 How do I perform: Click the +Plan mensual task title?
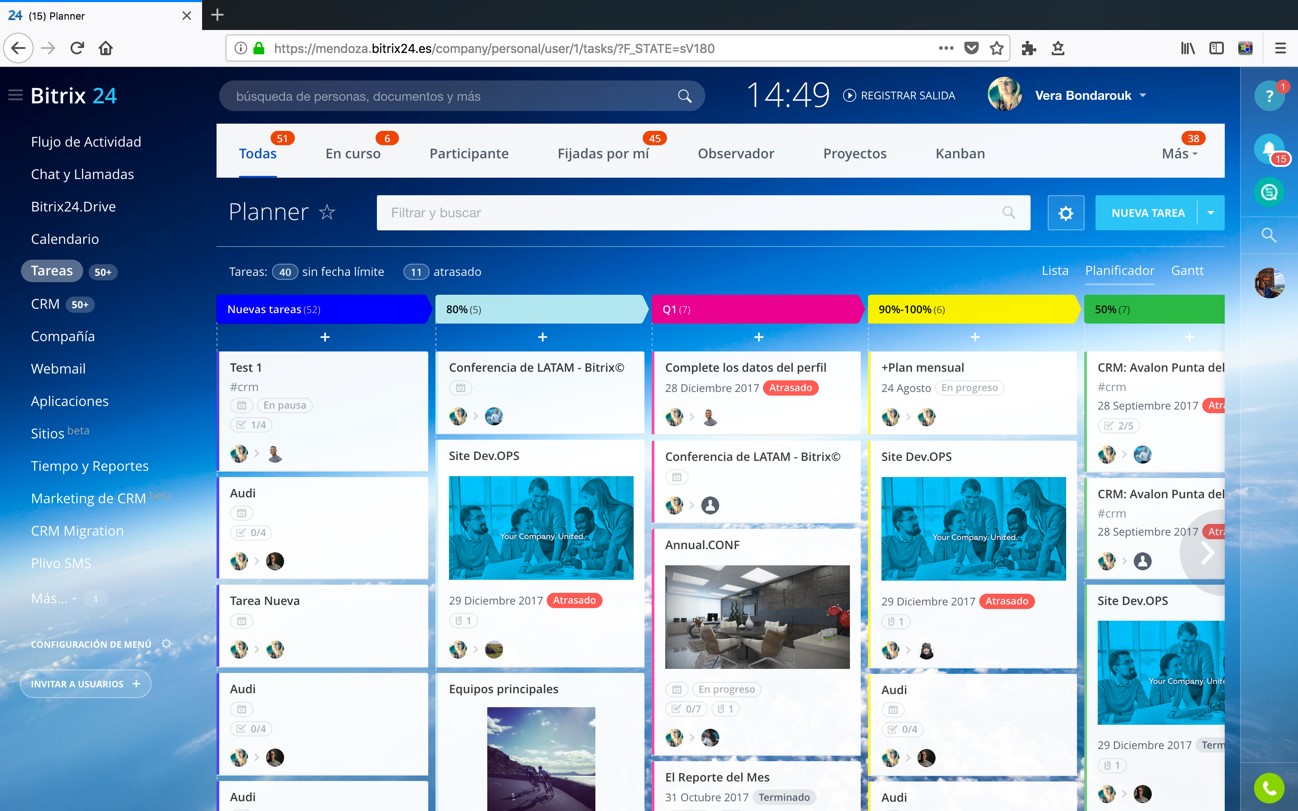pyautogui.click(x=922, y=368)
